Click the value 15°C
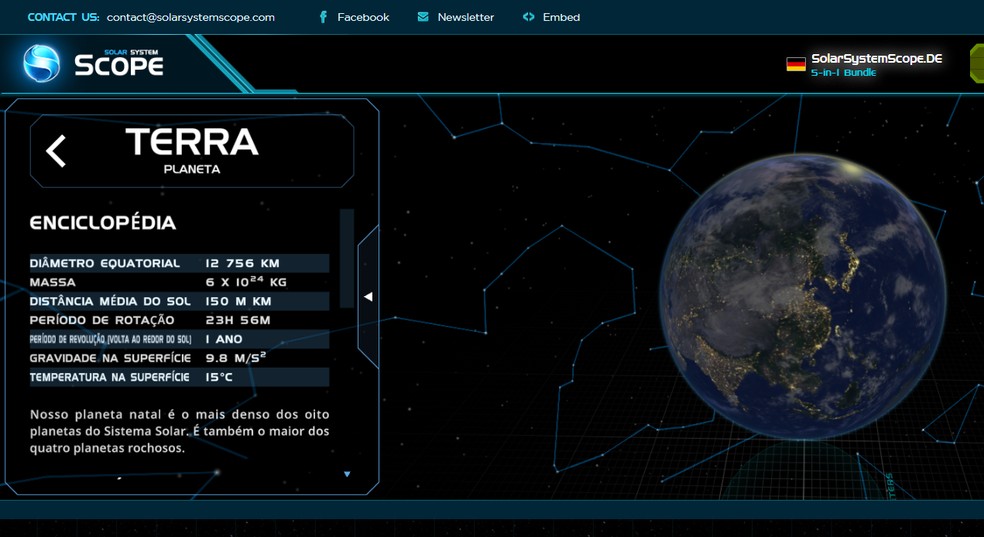 point(219,377)
